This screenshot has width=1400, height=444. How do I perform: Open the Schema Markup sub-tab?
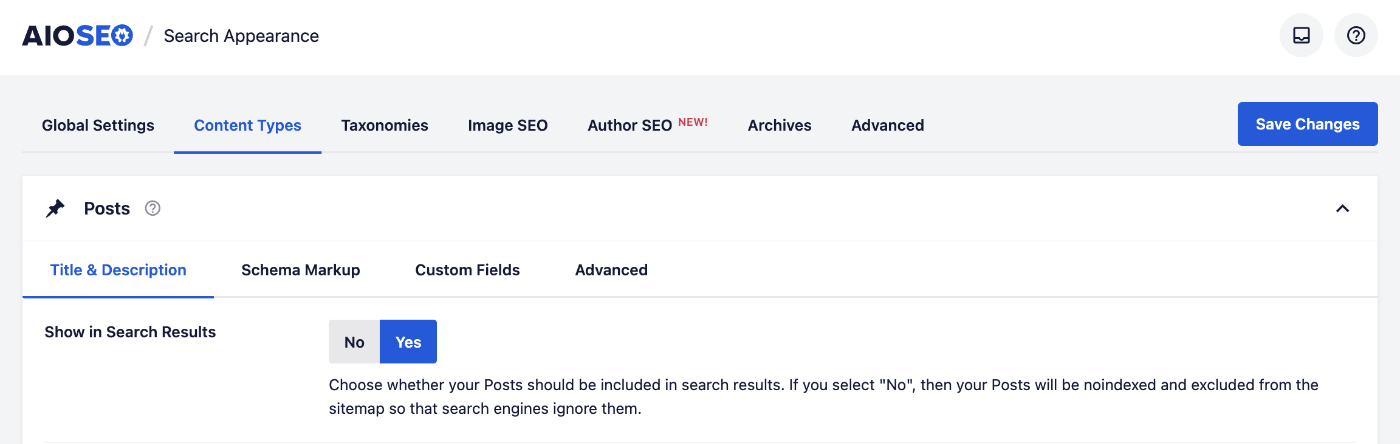301,270
